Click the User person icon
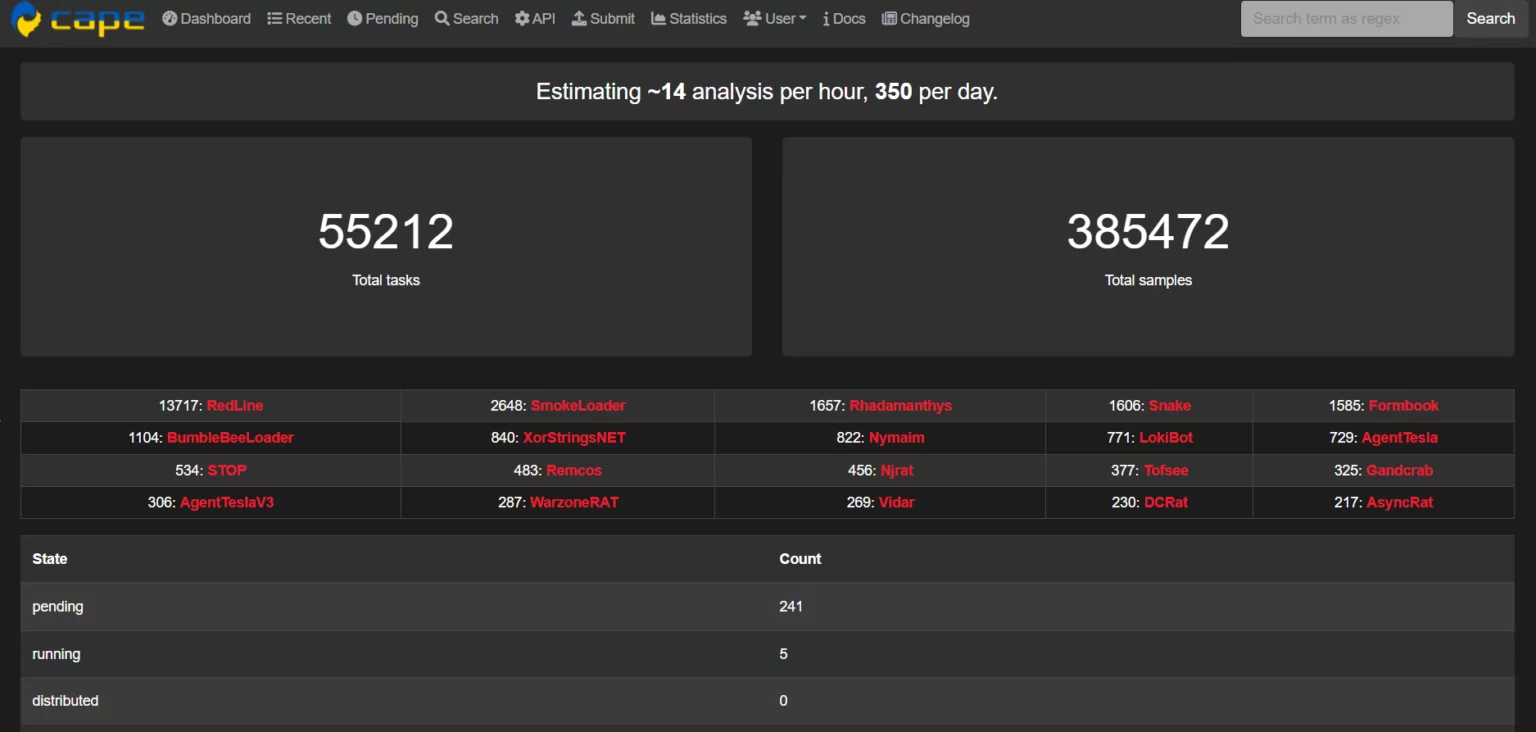The width and height of the screenshot is (1536, 732). point(750,18)
